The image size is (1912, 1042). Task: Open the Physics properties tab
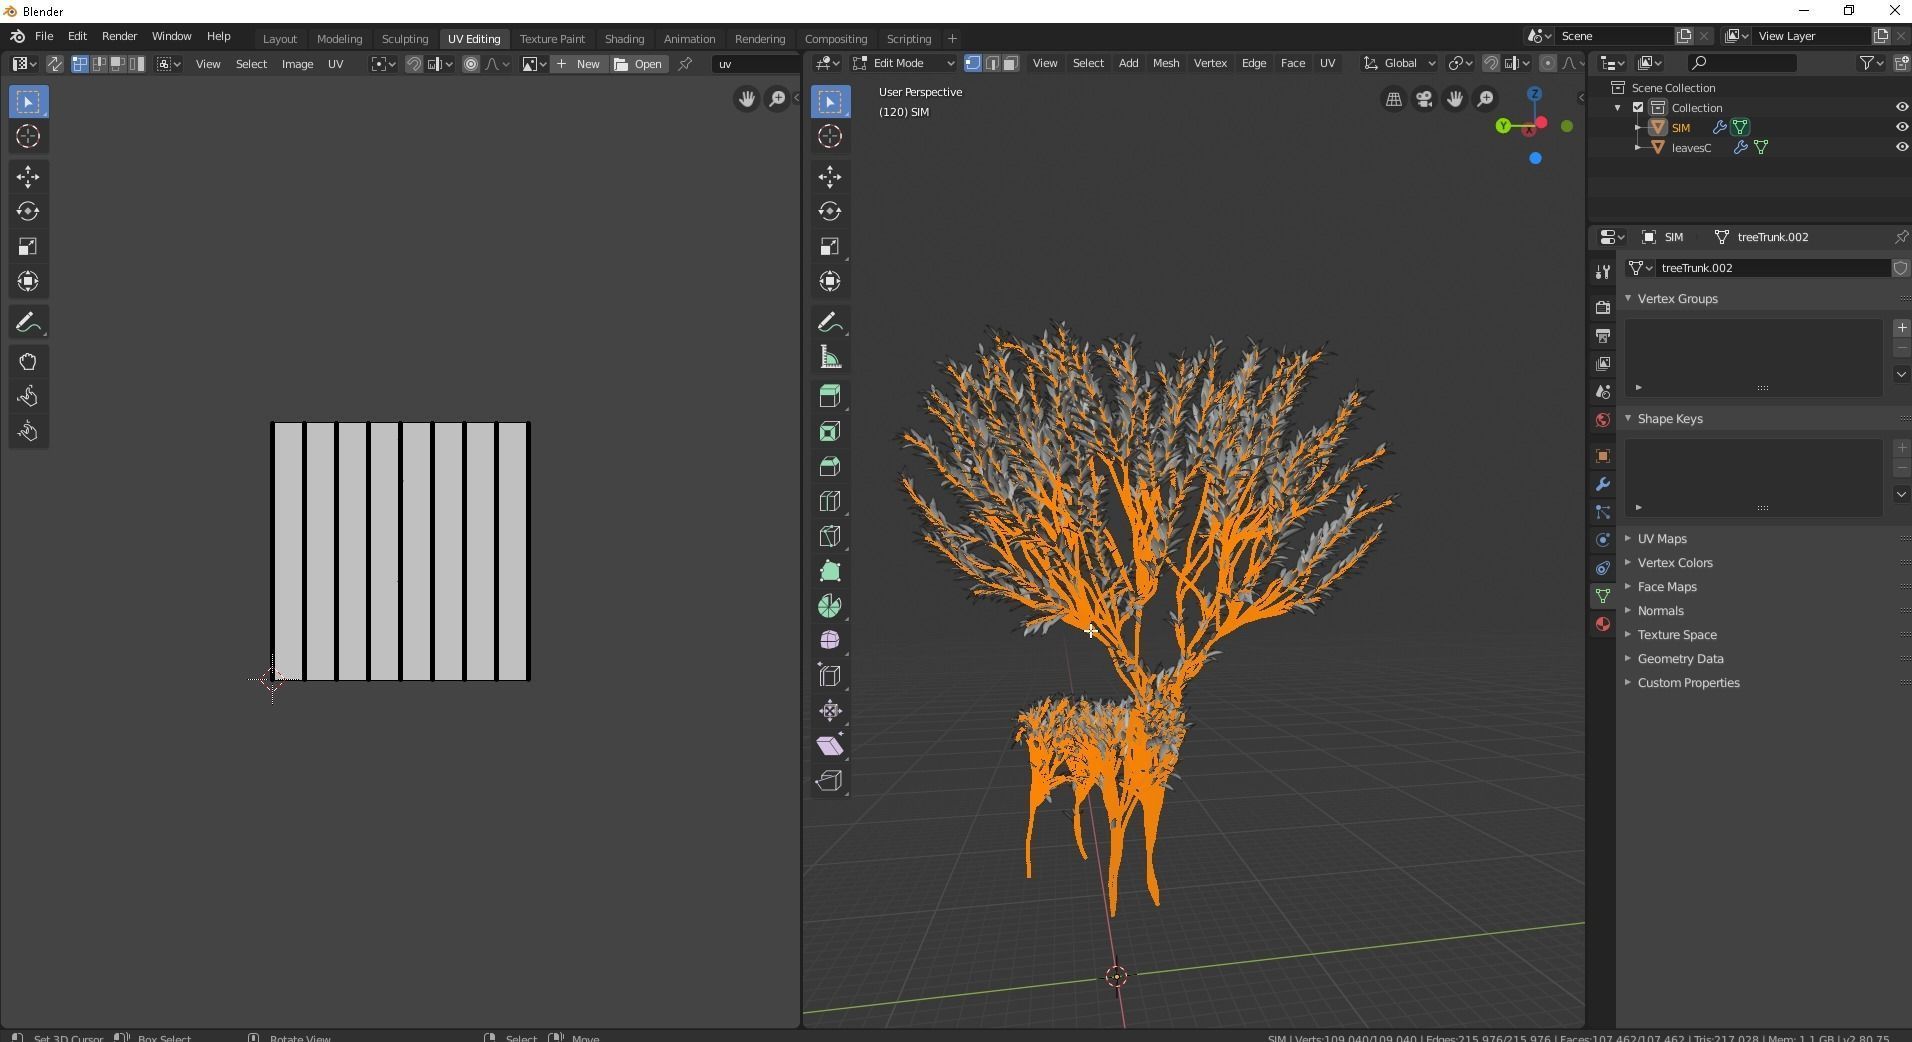1603,540
